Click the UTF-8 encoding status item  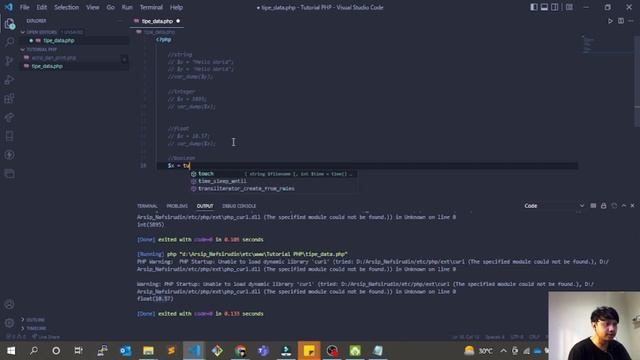(517, 337)
